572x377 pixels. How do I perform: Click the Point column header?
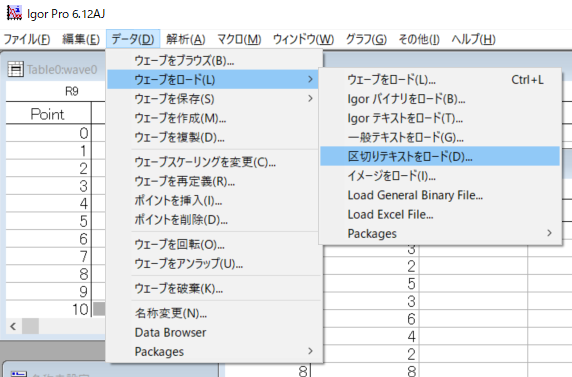click(48, 114)
